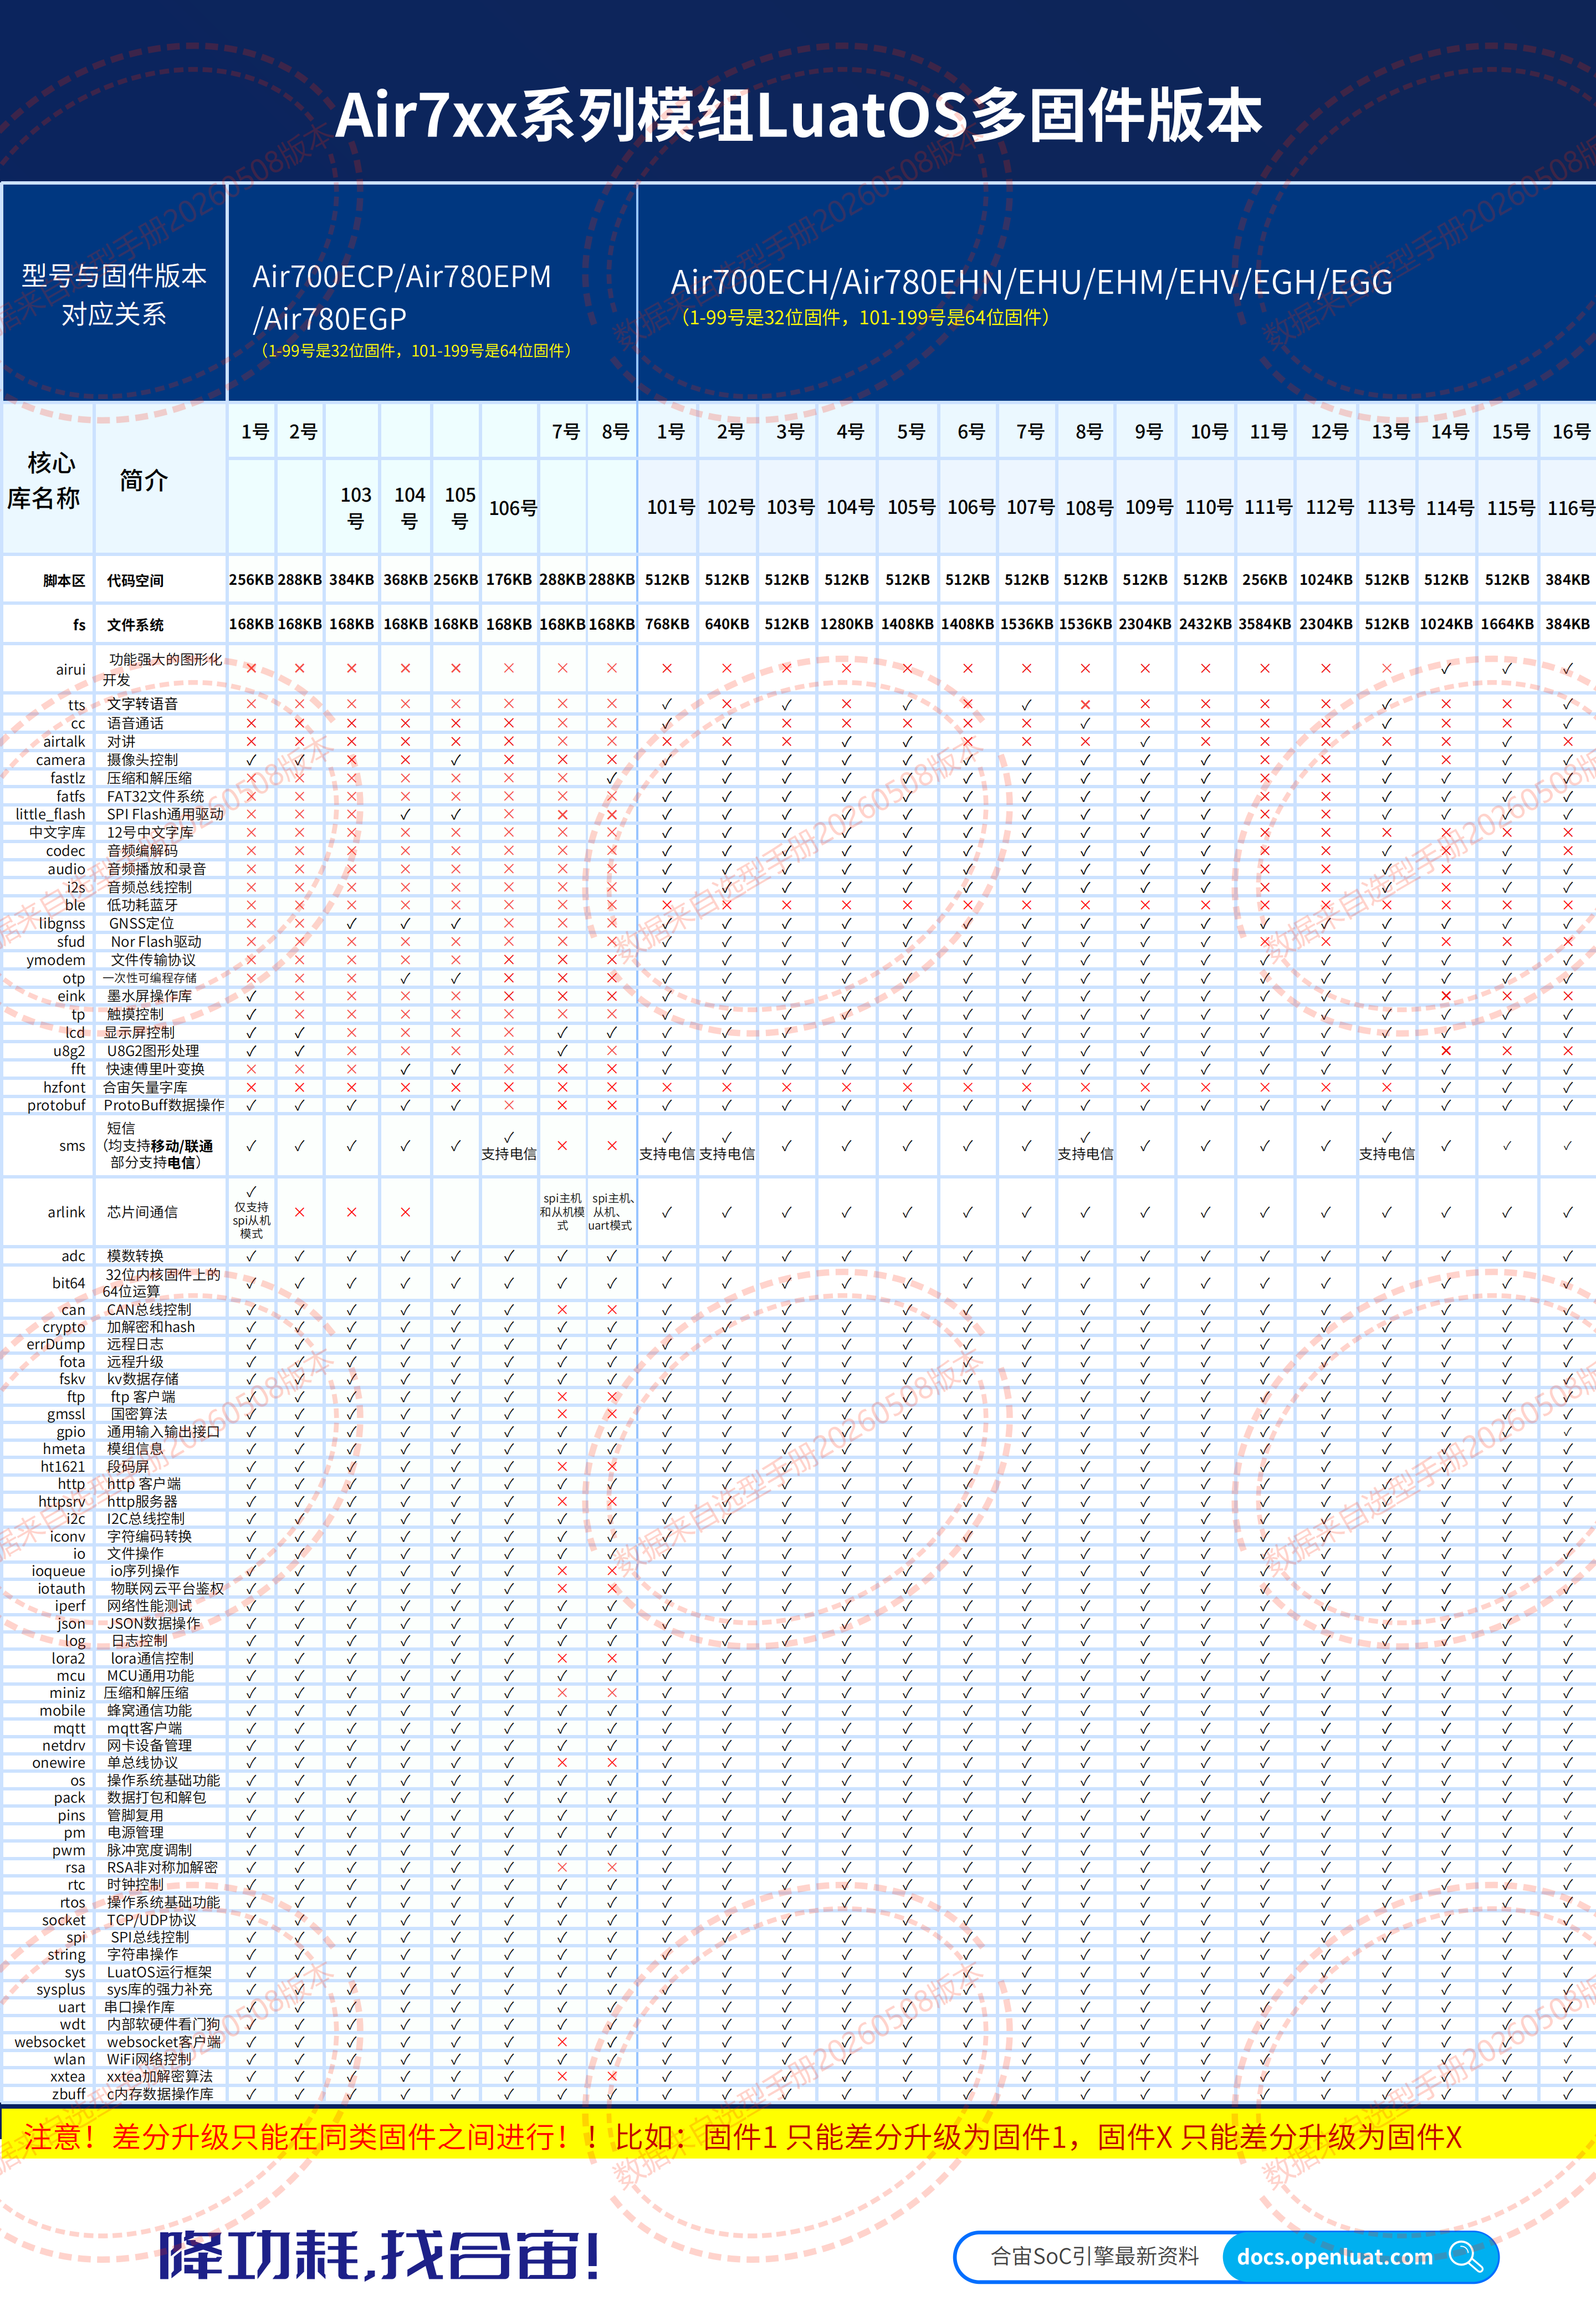Click the magnifier search icon beside docs.openluat.com
Screen dimensions: 1596x2306
[1465, 2256]
